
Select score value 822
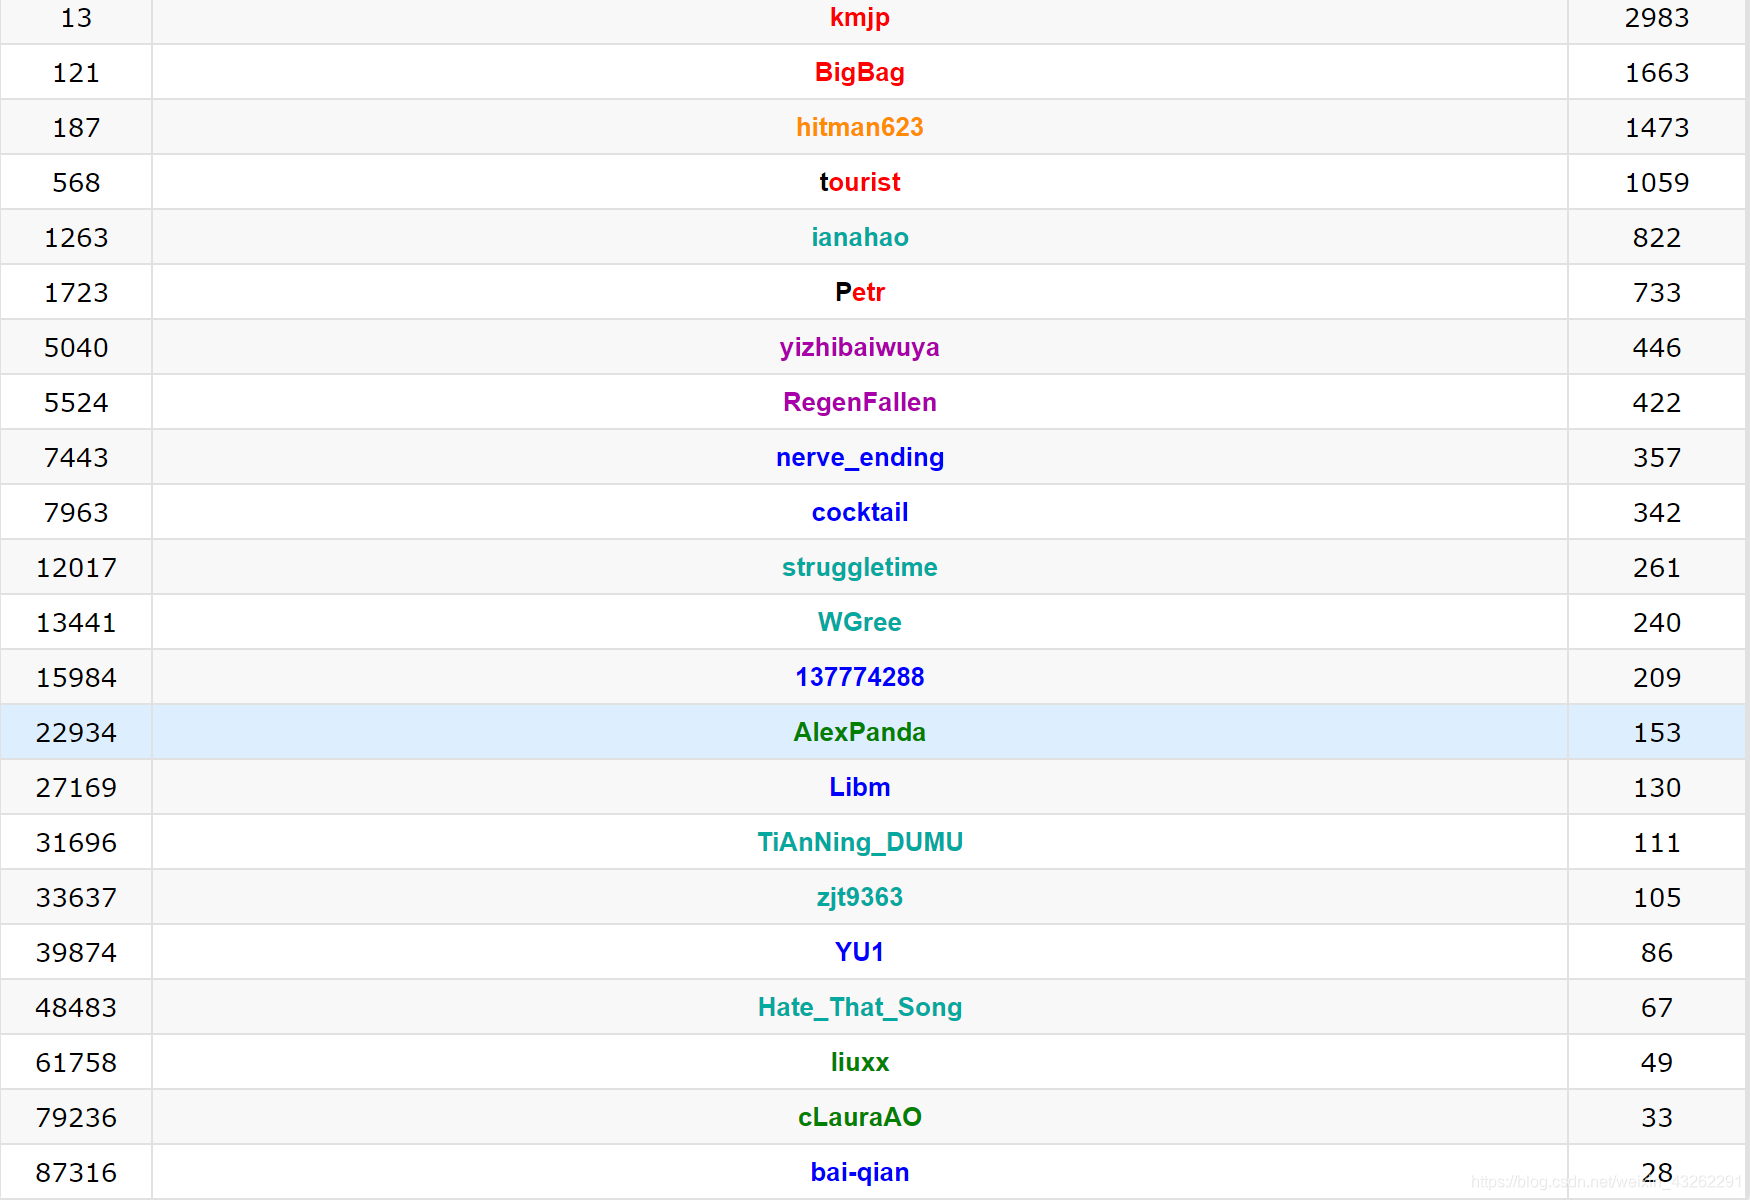(x=1656, y=237)
